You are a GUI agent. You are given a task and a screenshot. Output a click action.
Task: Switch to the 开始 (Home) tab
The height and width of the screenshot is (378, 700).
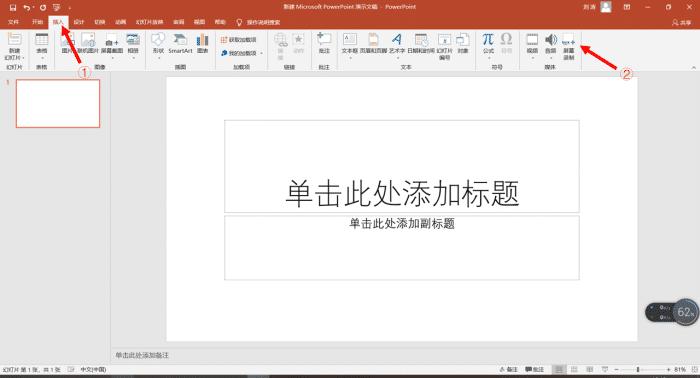[x=37, y=22]
